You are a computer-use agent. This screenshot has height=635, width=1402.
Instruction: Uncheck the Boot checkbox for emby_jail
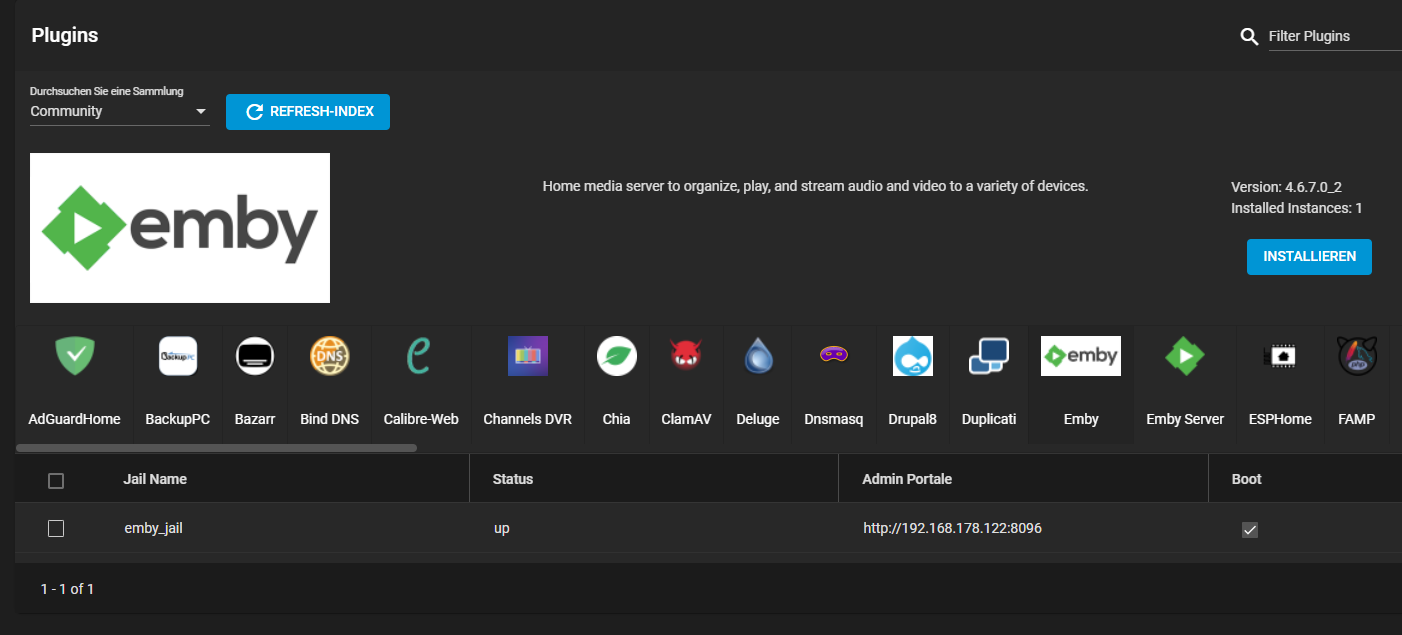pyautogui.click(x=1249, y=529)
